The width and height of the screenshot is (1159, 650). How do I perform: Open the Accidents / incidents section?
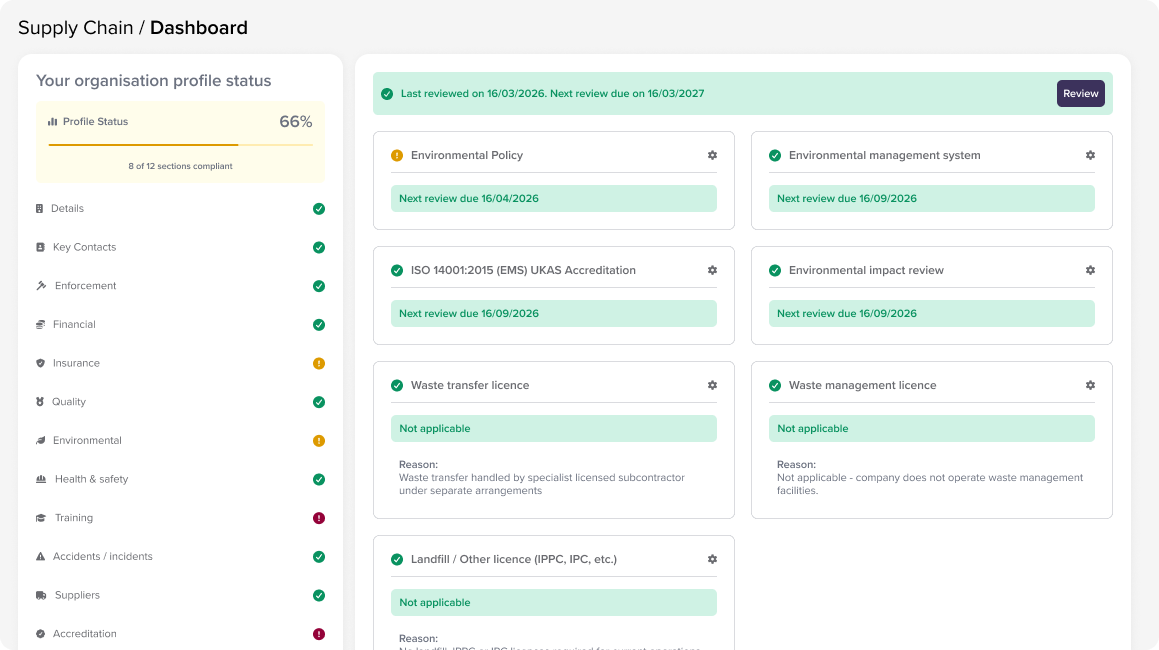pos(102,556)
